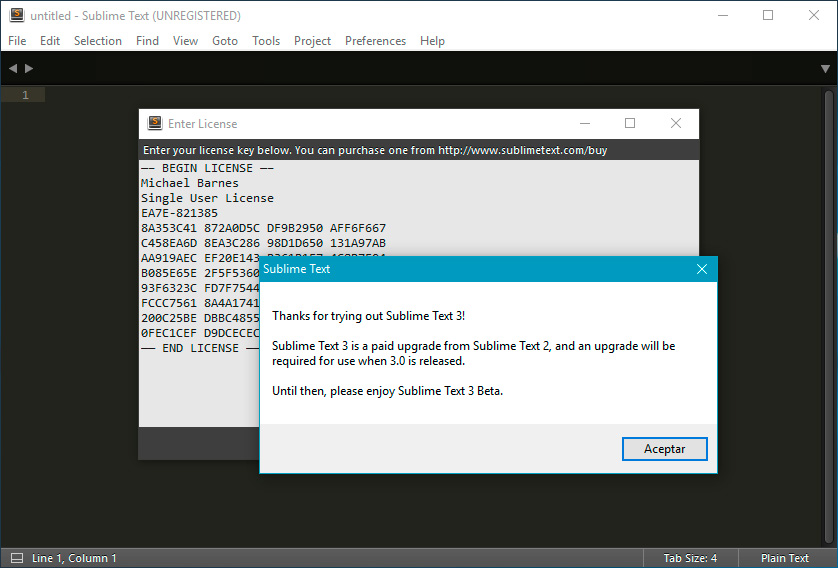Close the main Sublime Text window

coord(813,15)
